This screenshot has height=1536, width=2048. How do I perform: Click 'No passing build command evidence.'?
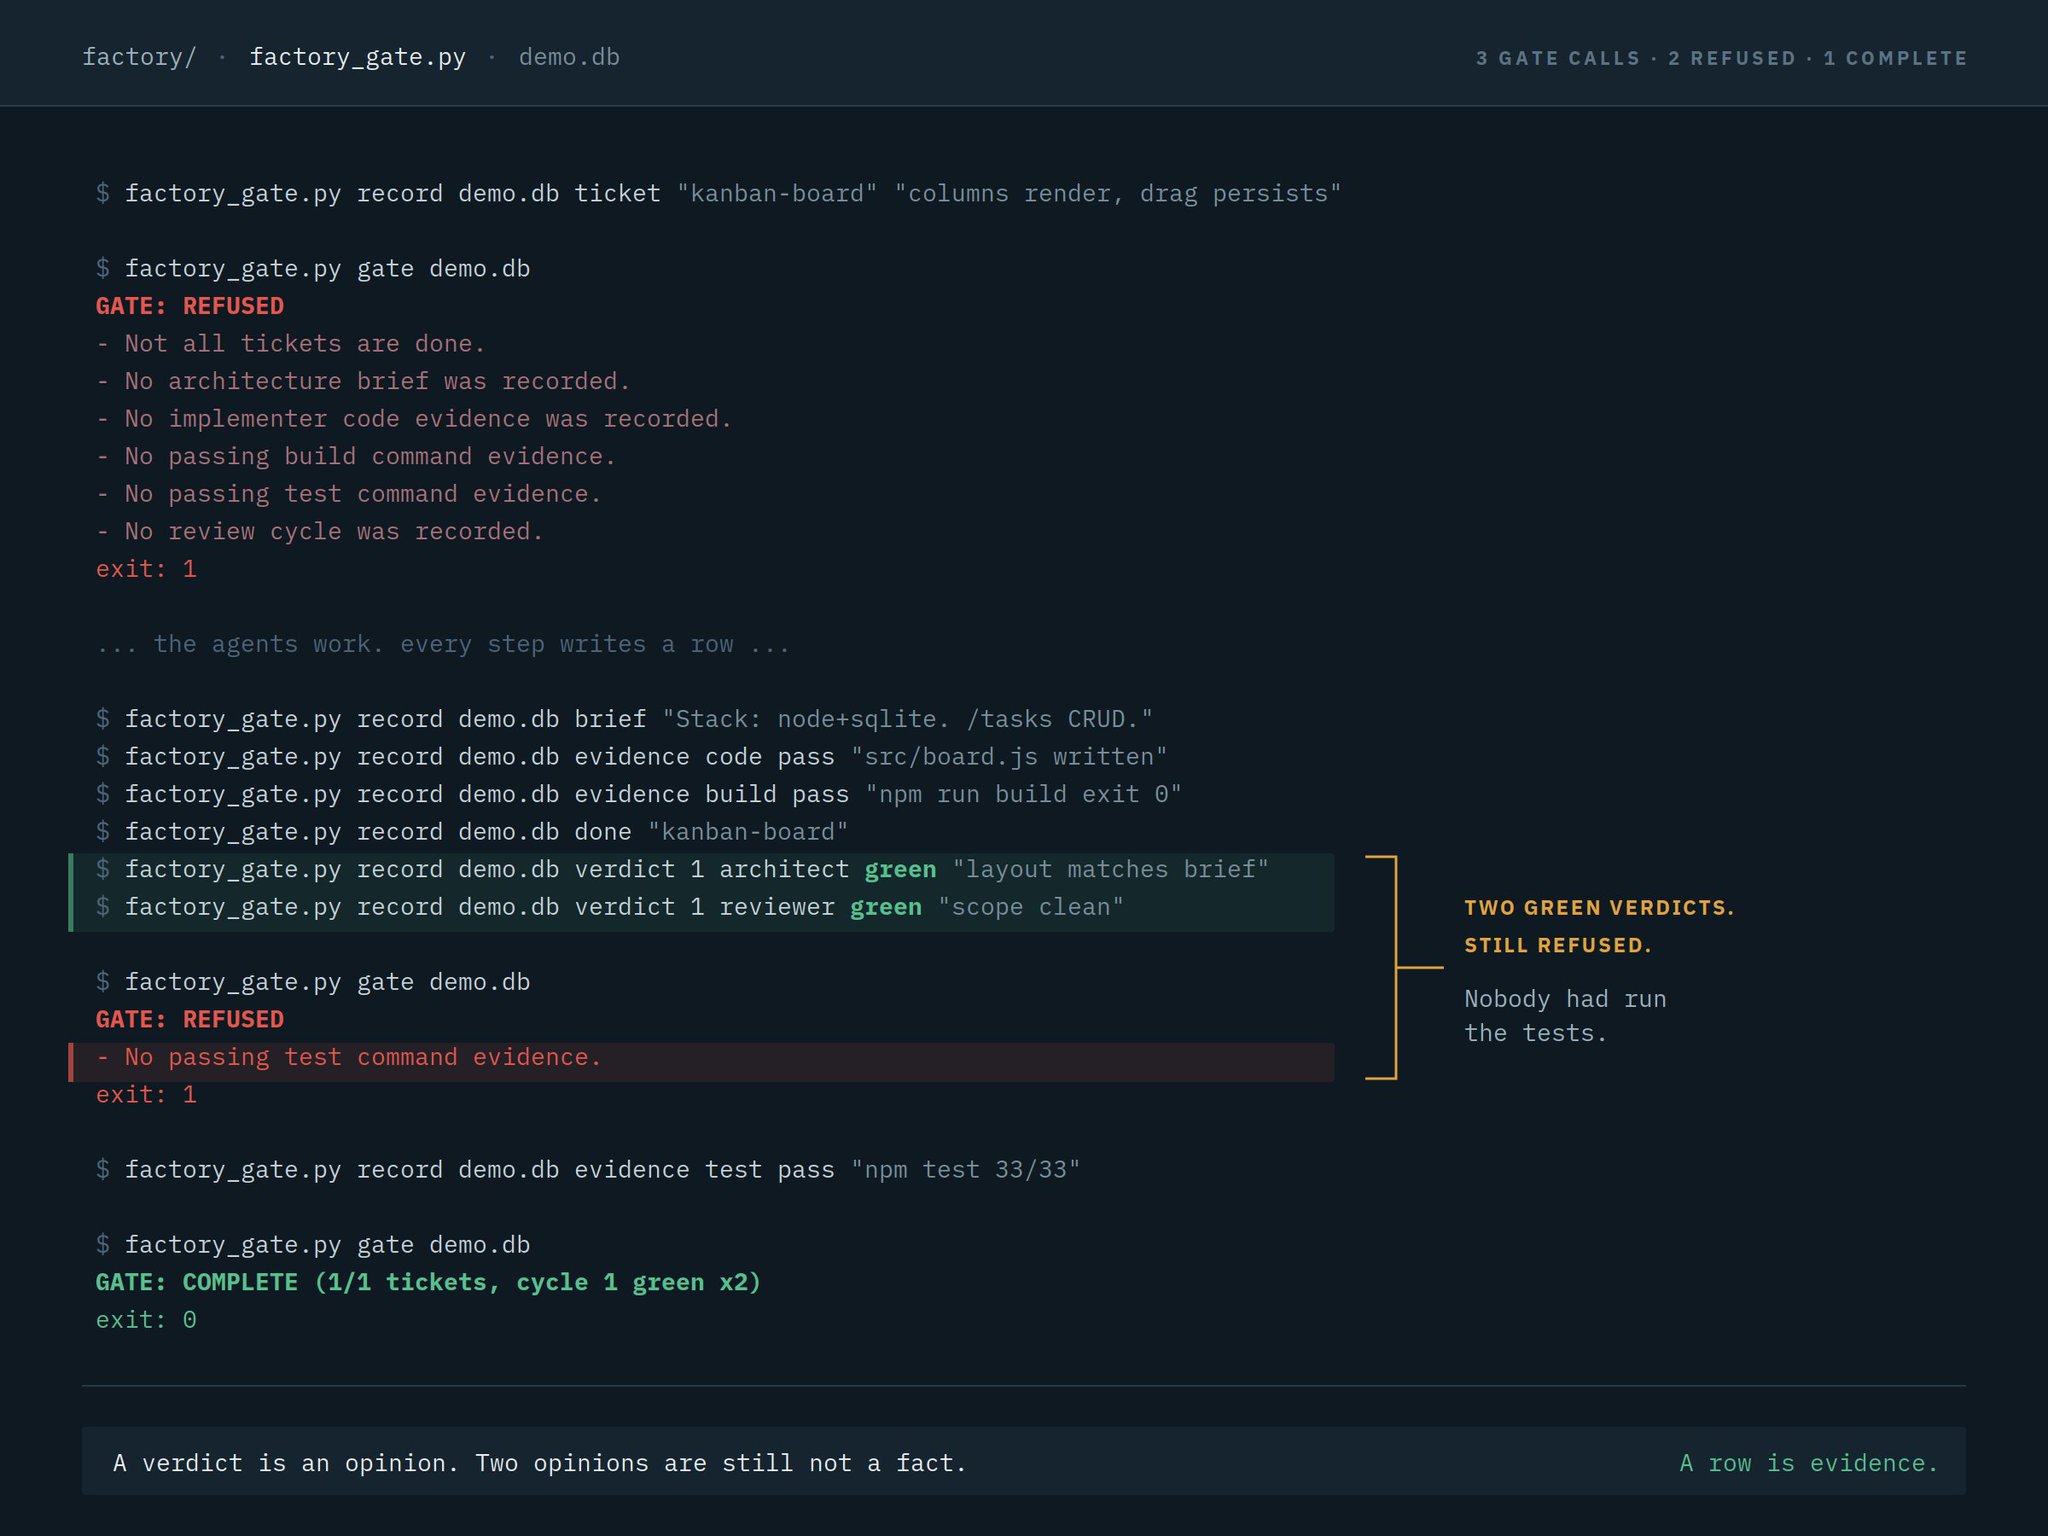pyautogui.click(x=356, y=456)
